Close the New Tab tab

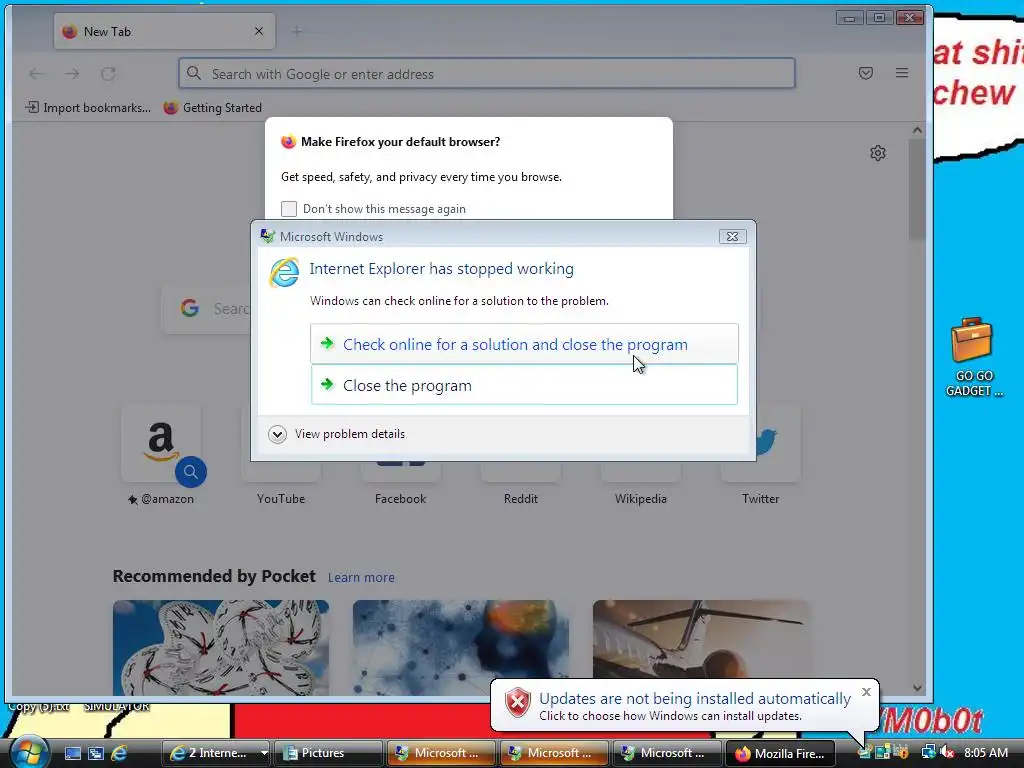click(259, 31)
